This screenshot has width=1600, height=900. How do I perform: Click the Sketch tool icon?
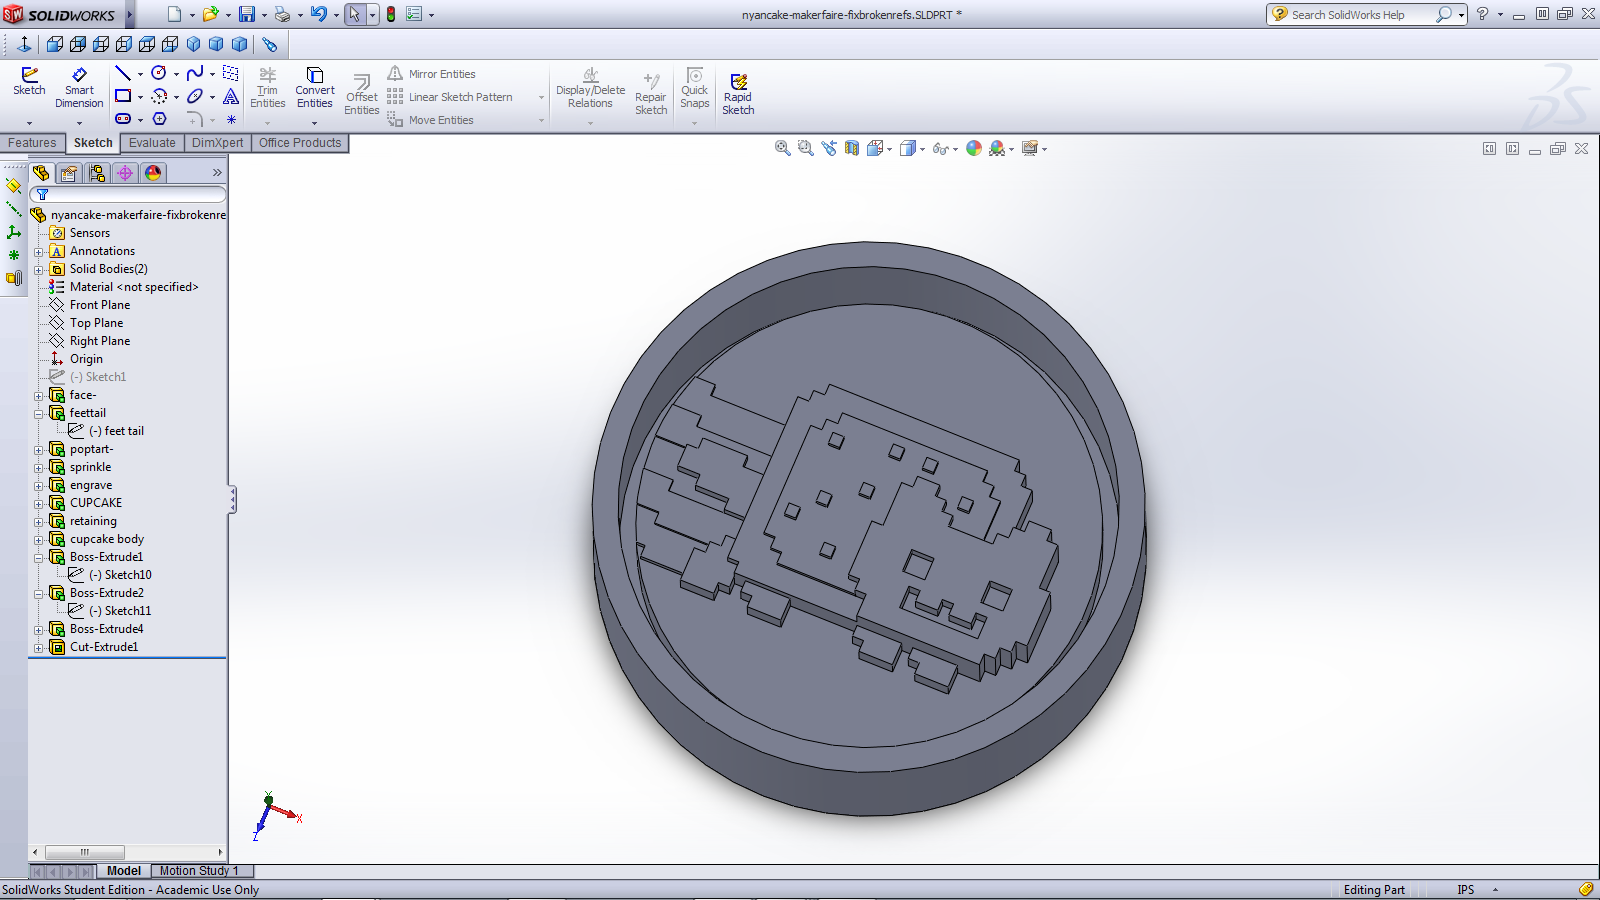[29, 80]
